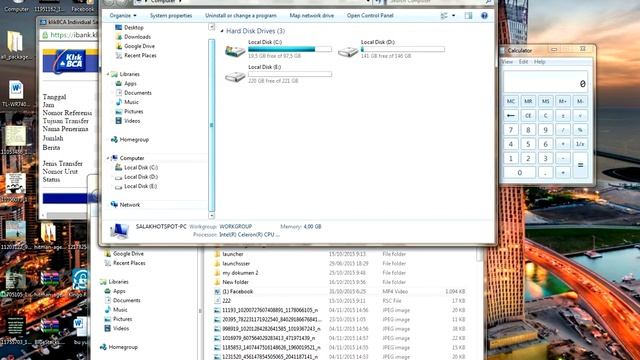Click the change view icon
Viewport: 640px width, 360px height.
(444, 16)
